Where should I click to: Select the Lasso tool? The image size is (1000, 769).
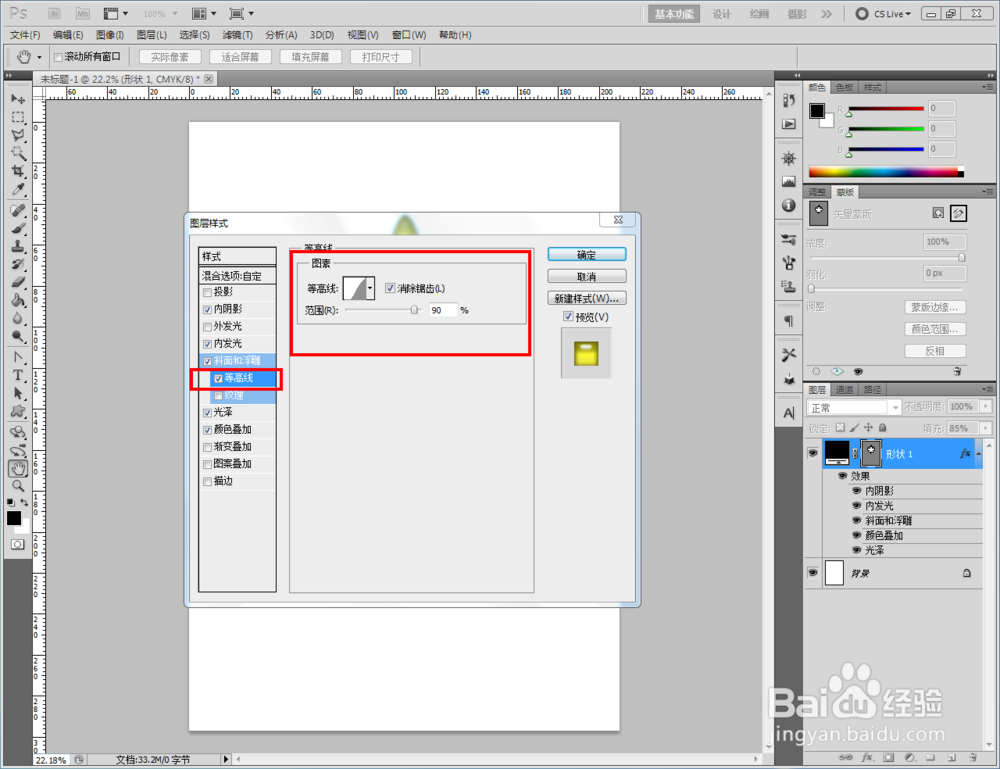point(18,135)
